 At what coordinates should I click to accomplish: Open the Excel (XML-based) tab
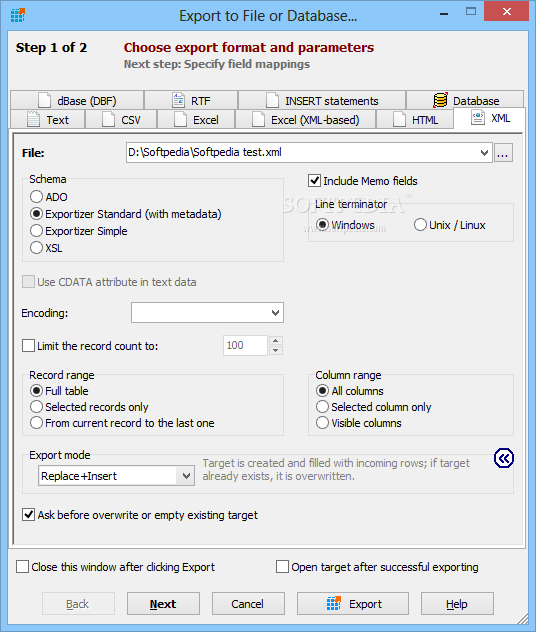(305, 120)
